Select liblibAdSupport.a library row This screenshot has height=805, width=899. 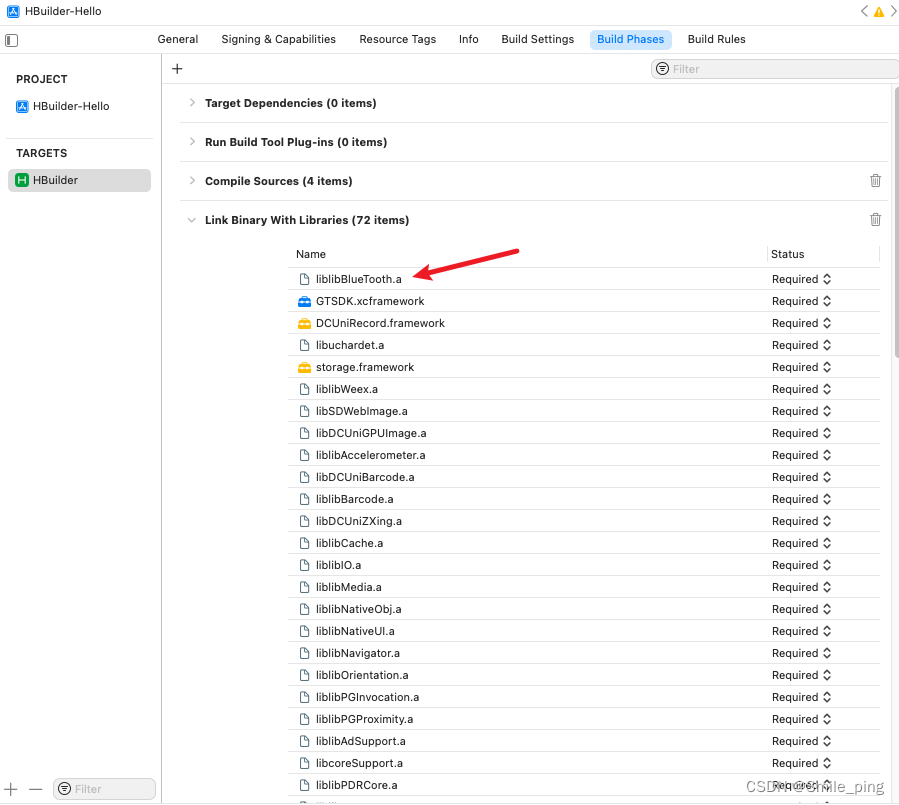(x=584, y=741)
